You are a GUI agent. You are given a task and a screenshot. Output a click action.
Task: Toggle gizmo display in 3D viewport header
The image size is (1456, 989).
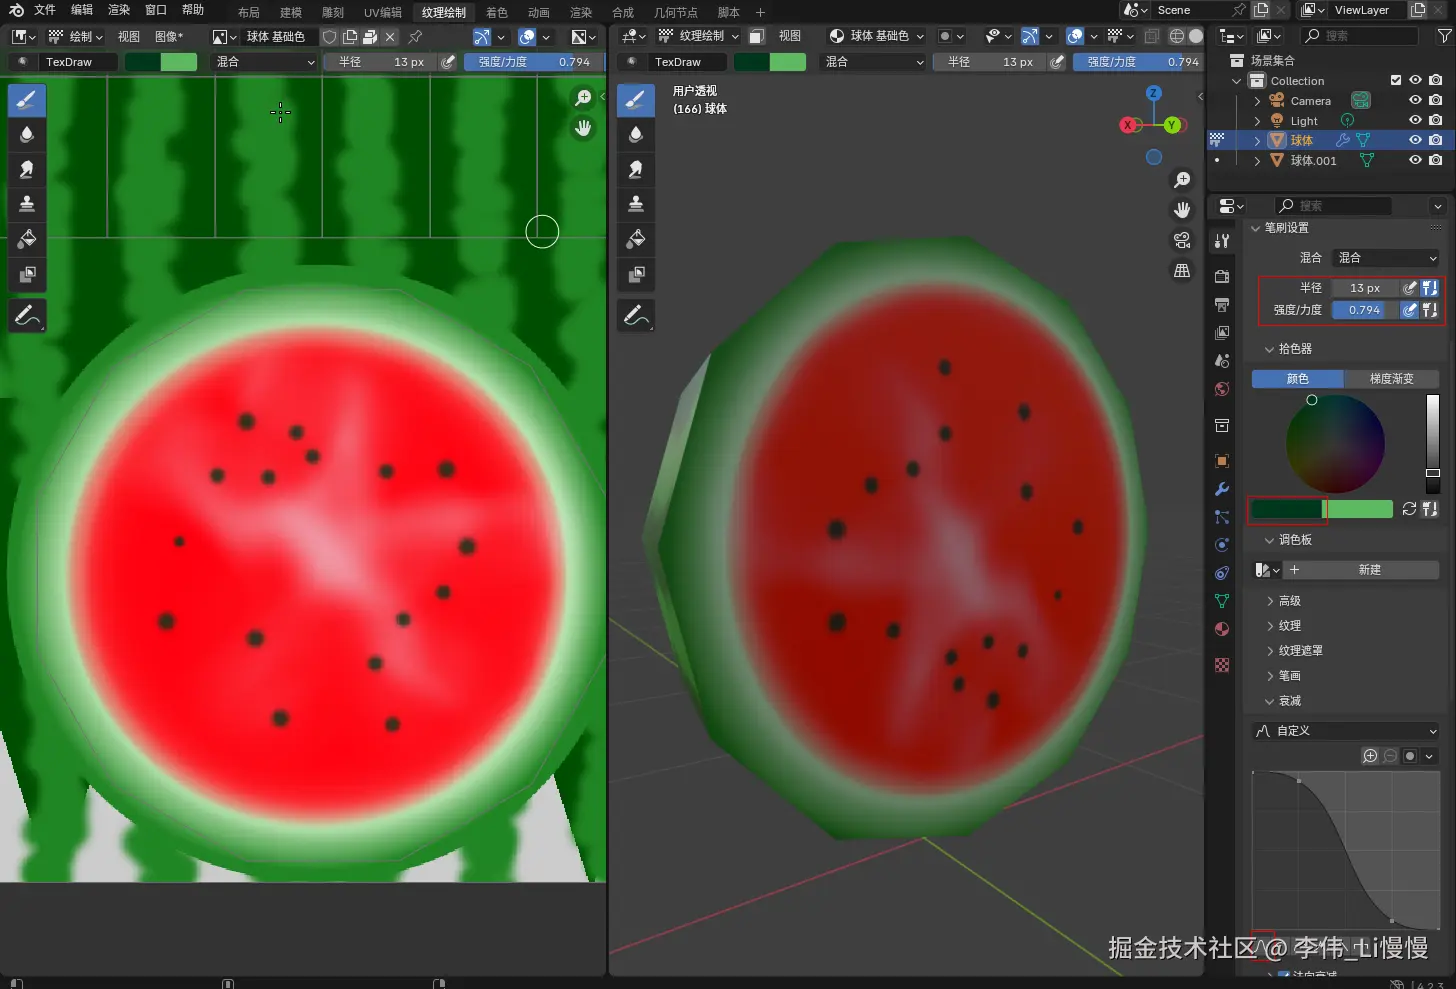click(x=1030, y=36)
